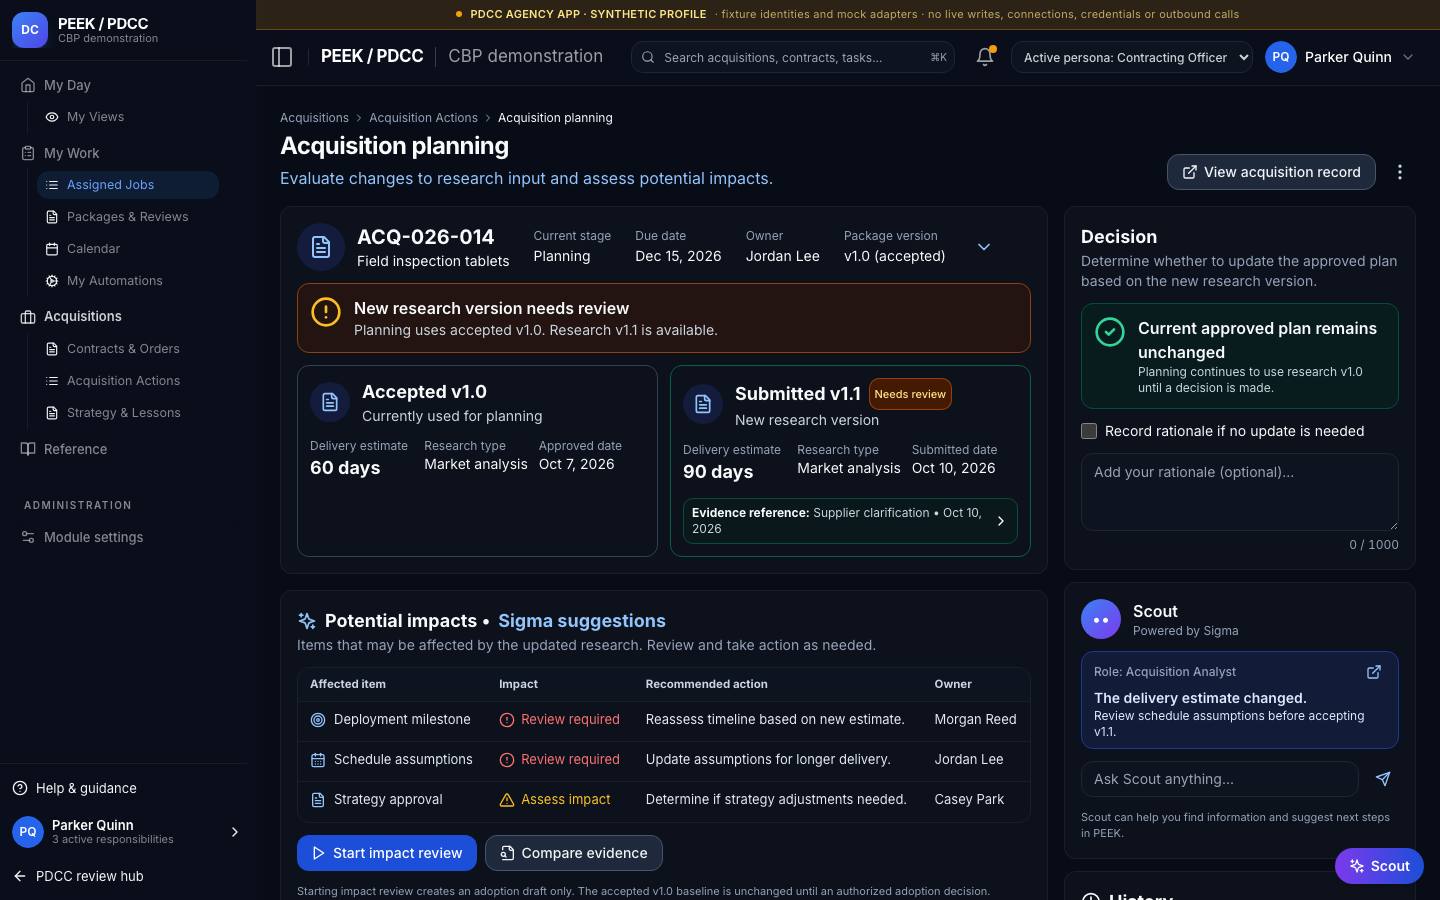
Task: Click the DC workspace logo
Action: pyautogui.click(x=30, y=30)
